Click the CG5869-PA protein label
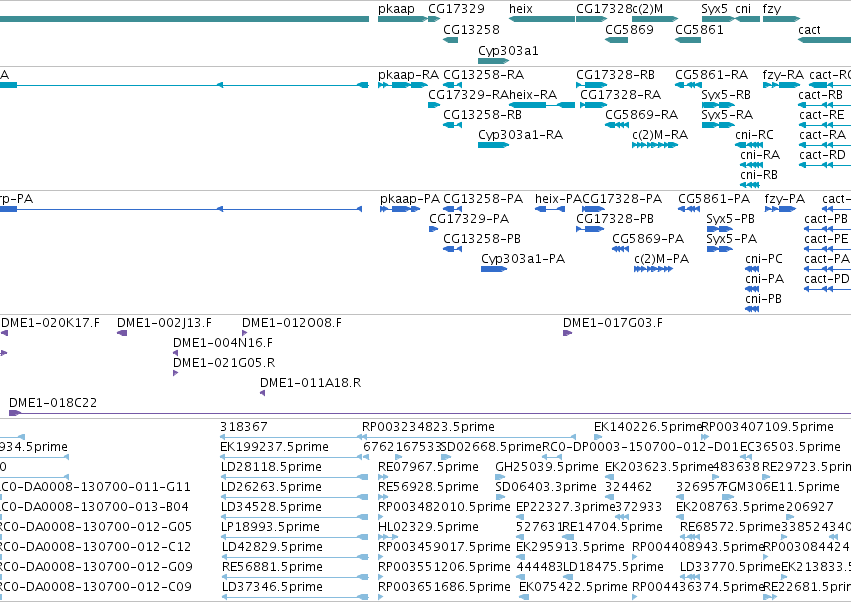This screenshot has height=602, width=851. pos(648,239)
